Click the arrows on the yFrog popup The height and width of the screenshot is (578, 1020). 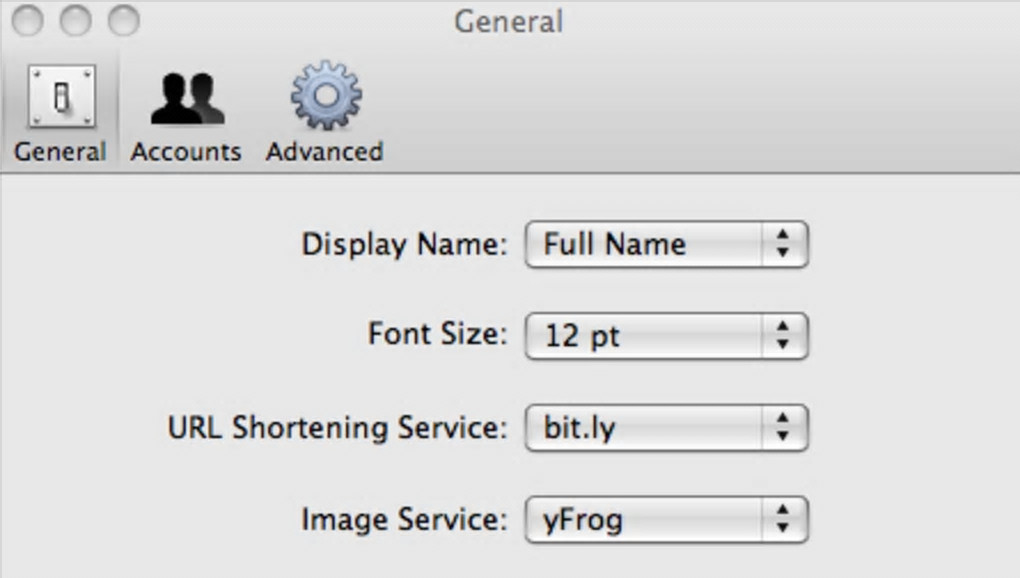[x=783, y=520]
